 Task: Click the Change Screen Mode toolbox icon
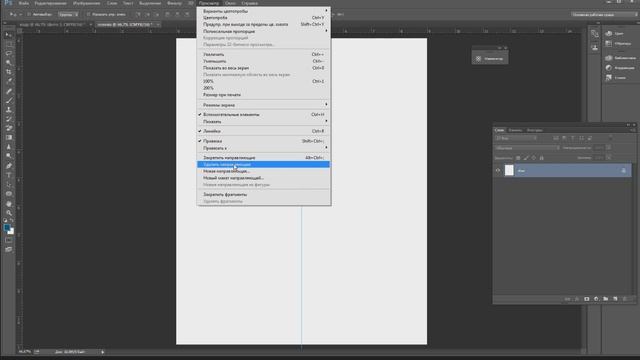click(x=9, y=249)
